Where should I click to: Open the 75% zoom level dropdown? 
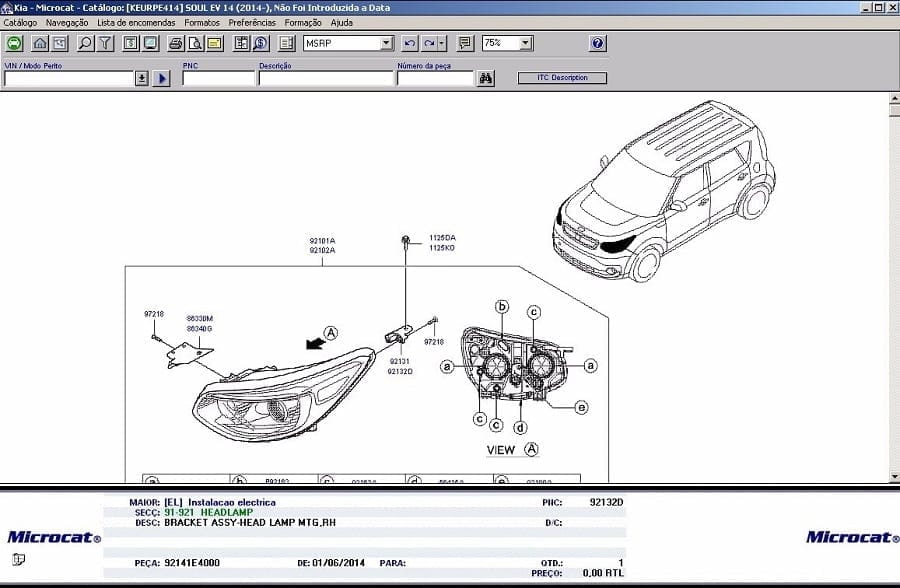525,43
